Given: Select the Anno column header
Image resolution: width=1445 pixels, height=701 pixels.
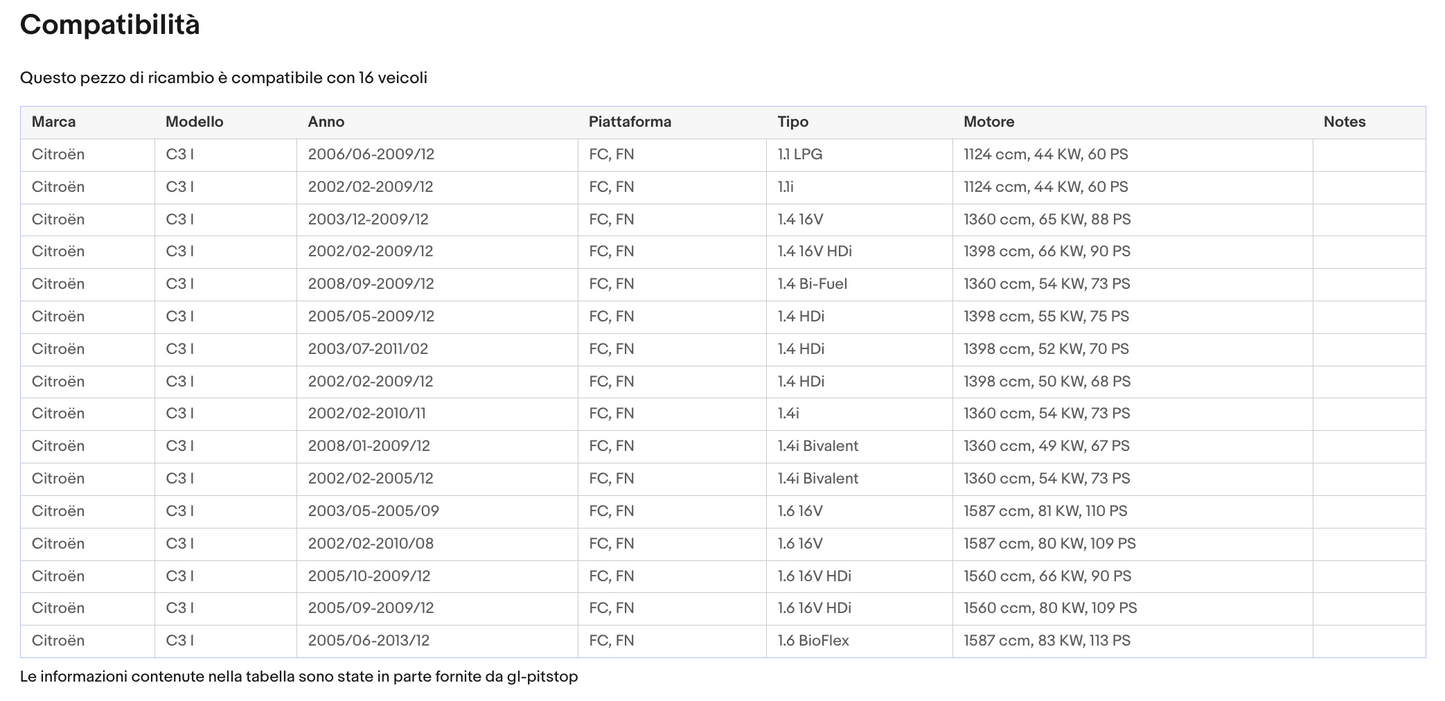Looking at the screenshot, I should [326, 122].
